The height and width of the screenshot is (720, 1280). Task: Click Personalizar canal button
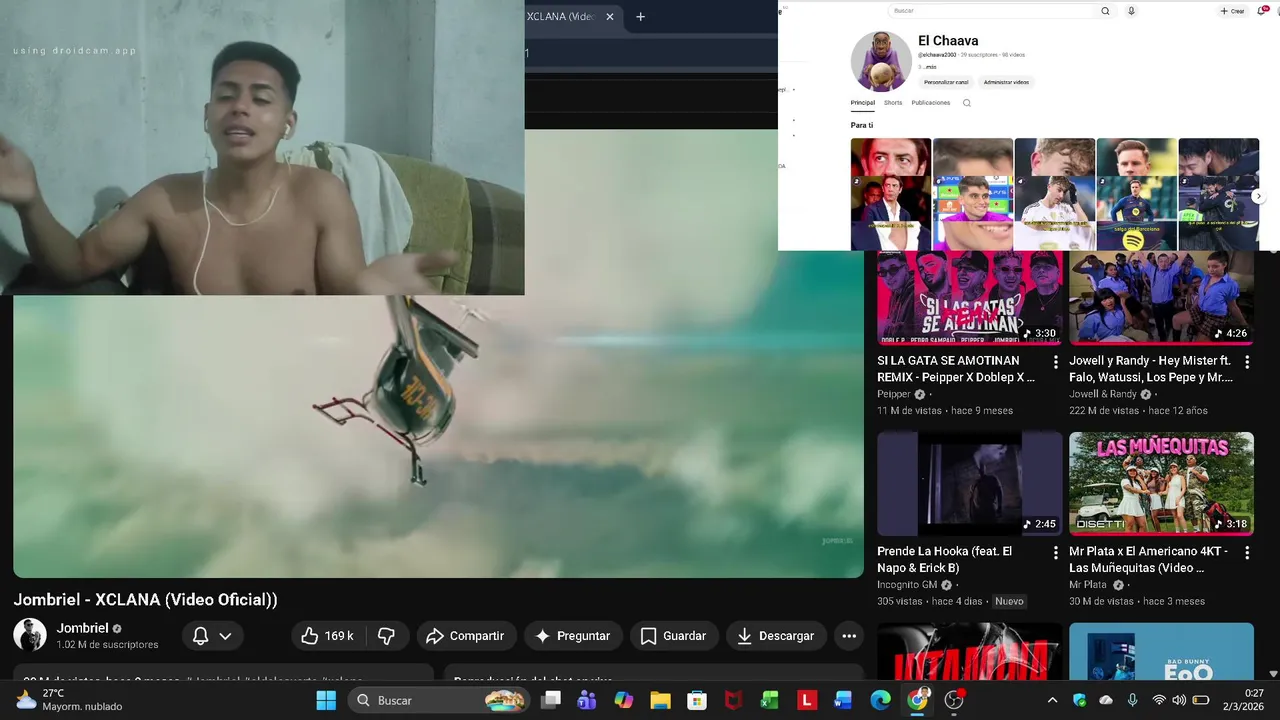click(x=946, y=82)
